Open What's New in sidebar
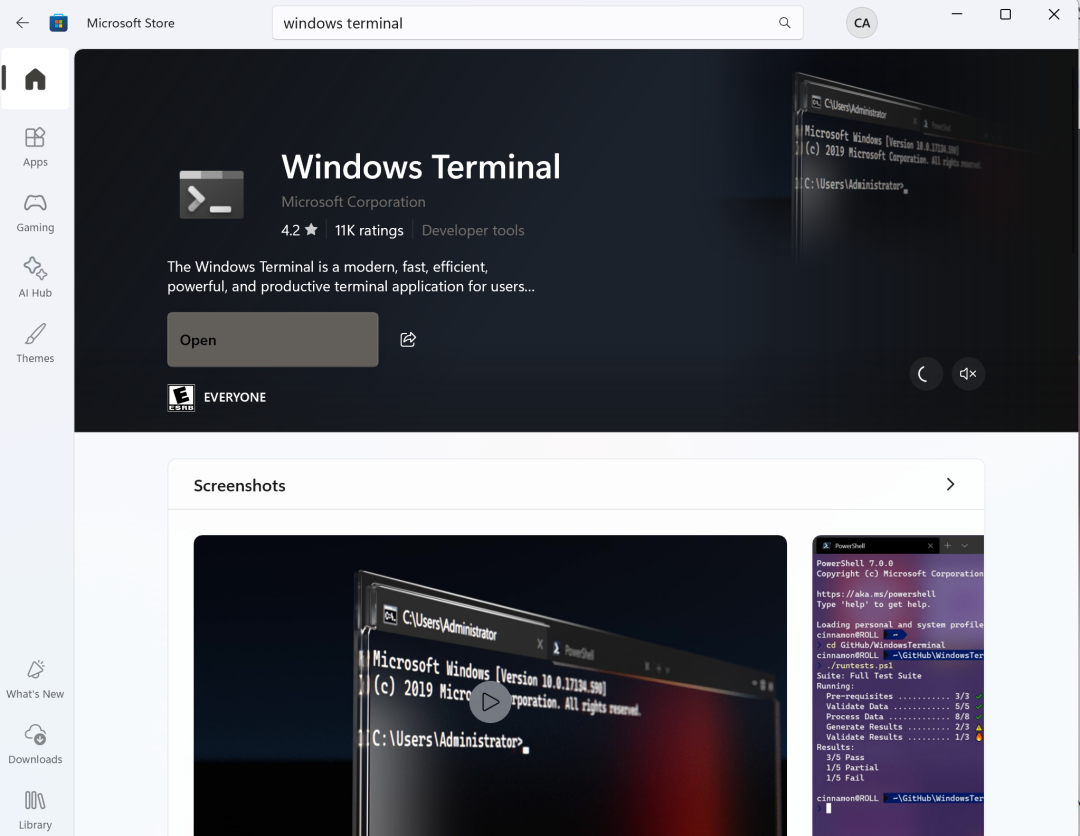Image resolution: width=1080 pixels, height=836 pixels. 35,679
